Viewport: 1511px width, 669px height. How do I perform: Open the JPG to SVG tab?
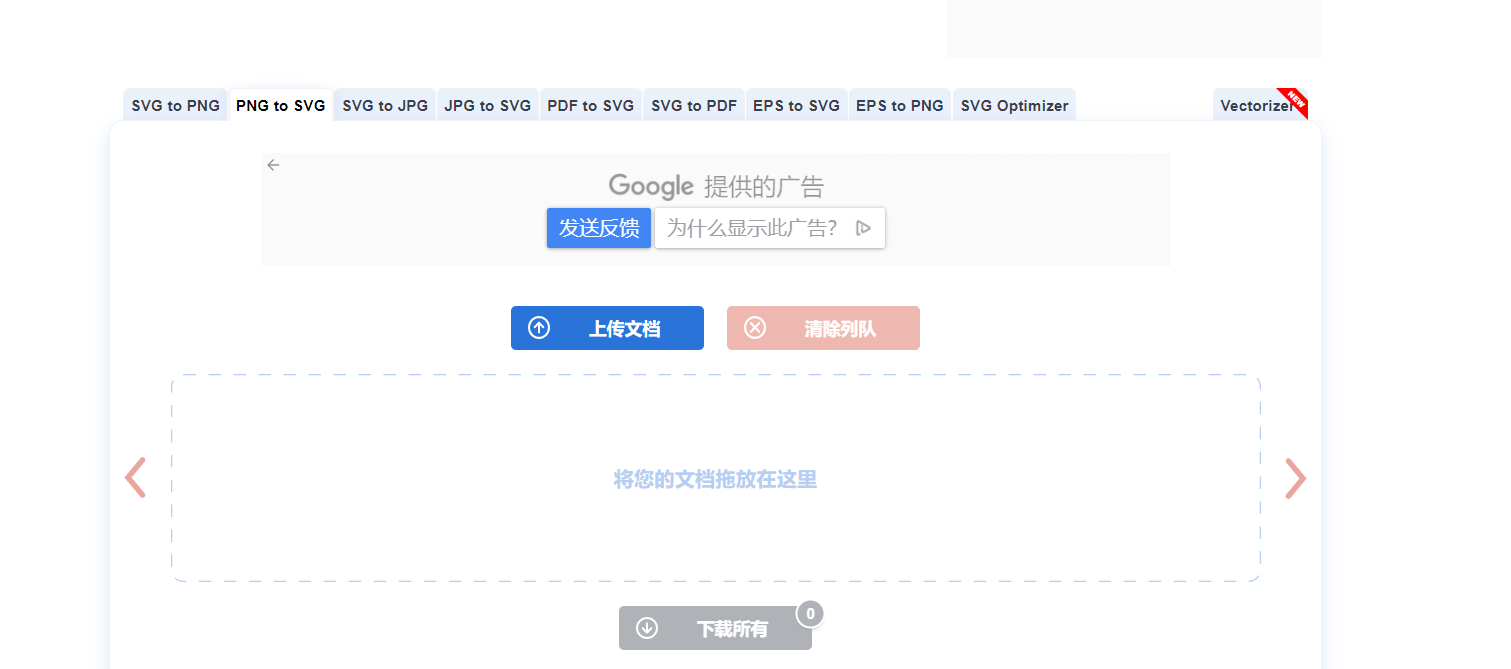(x=487, y=104)
